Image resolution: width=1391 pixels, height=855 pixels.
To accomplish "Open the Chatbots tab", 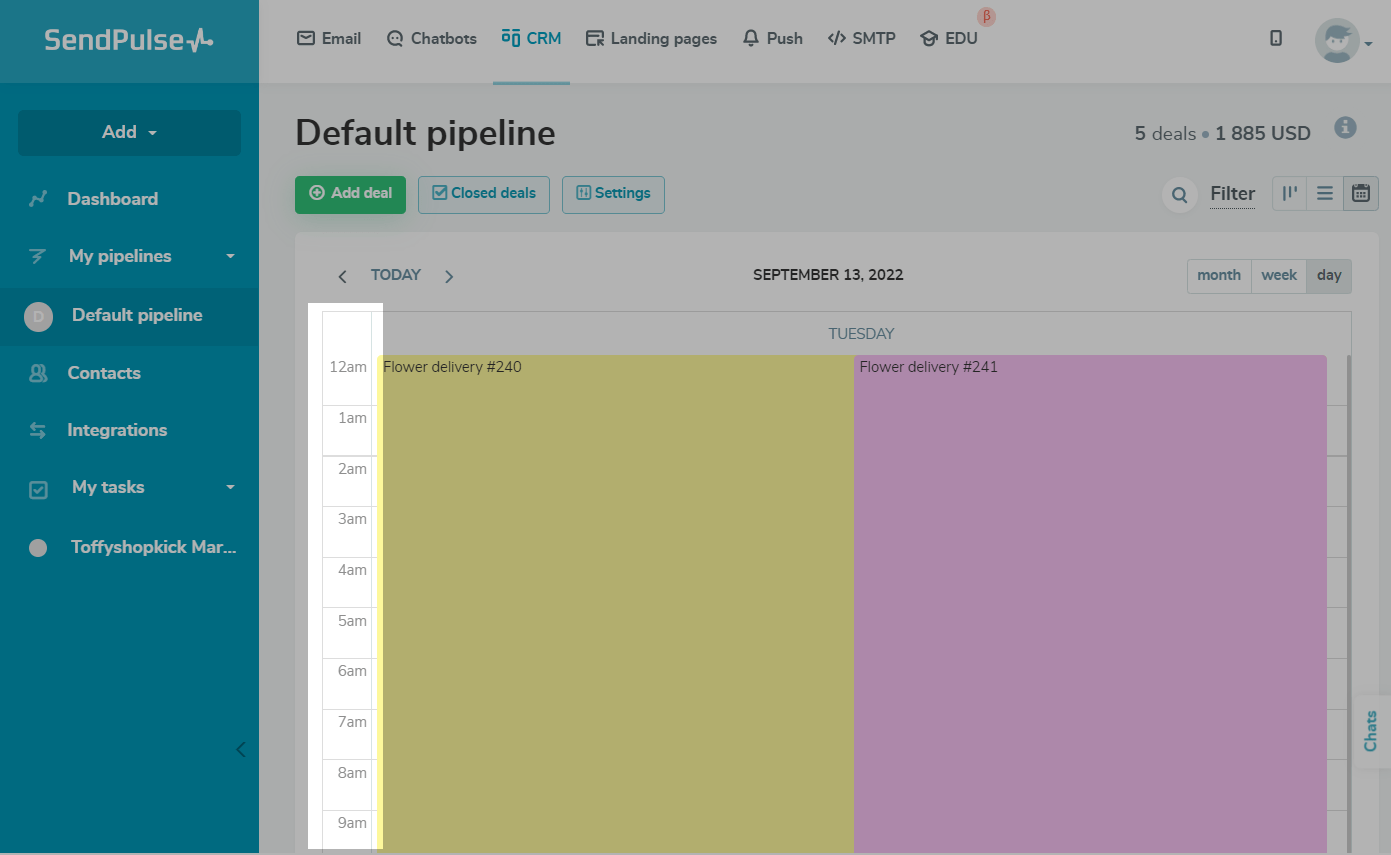I will (430, 39).
